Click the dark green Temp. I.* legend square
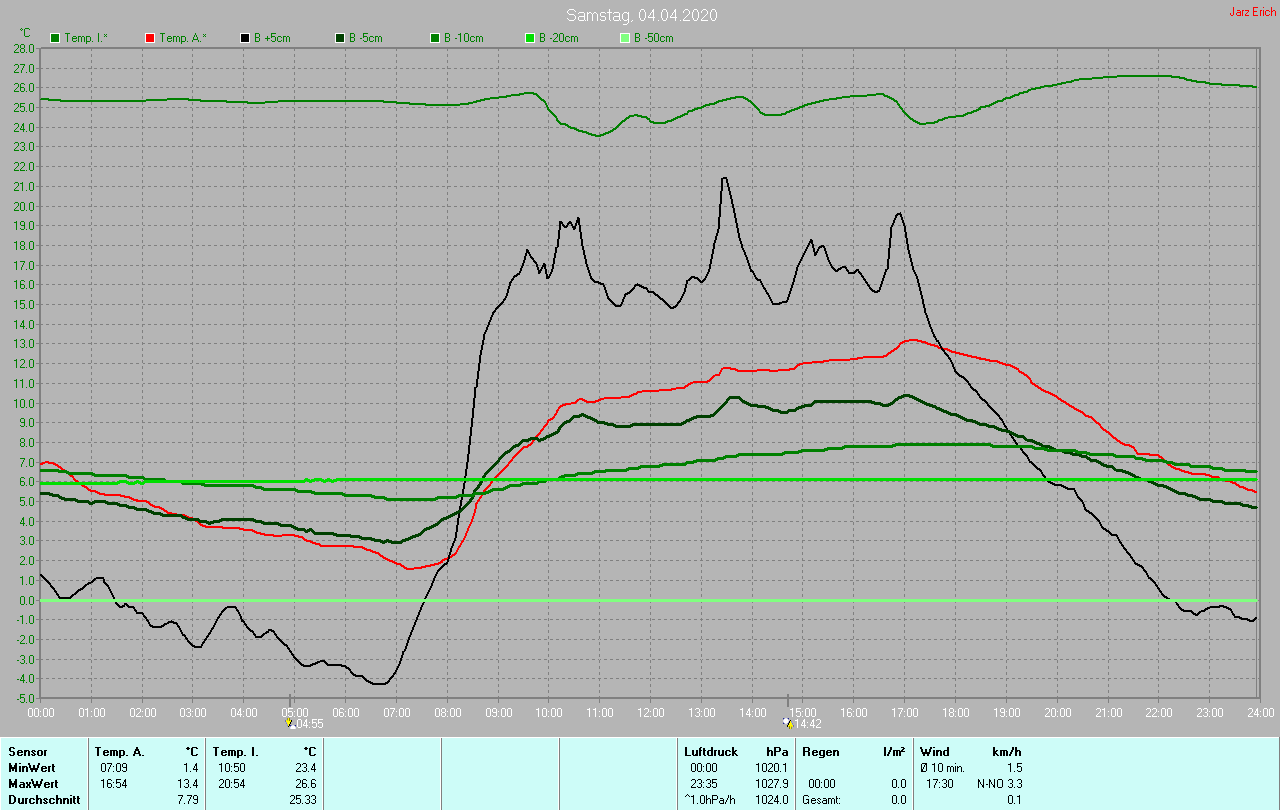1280x810 pixels. 55,38
